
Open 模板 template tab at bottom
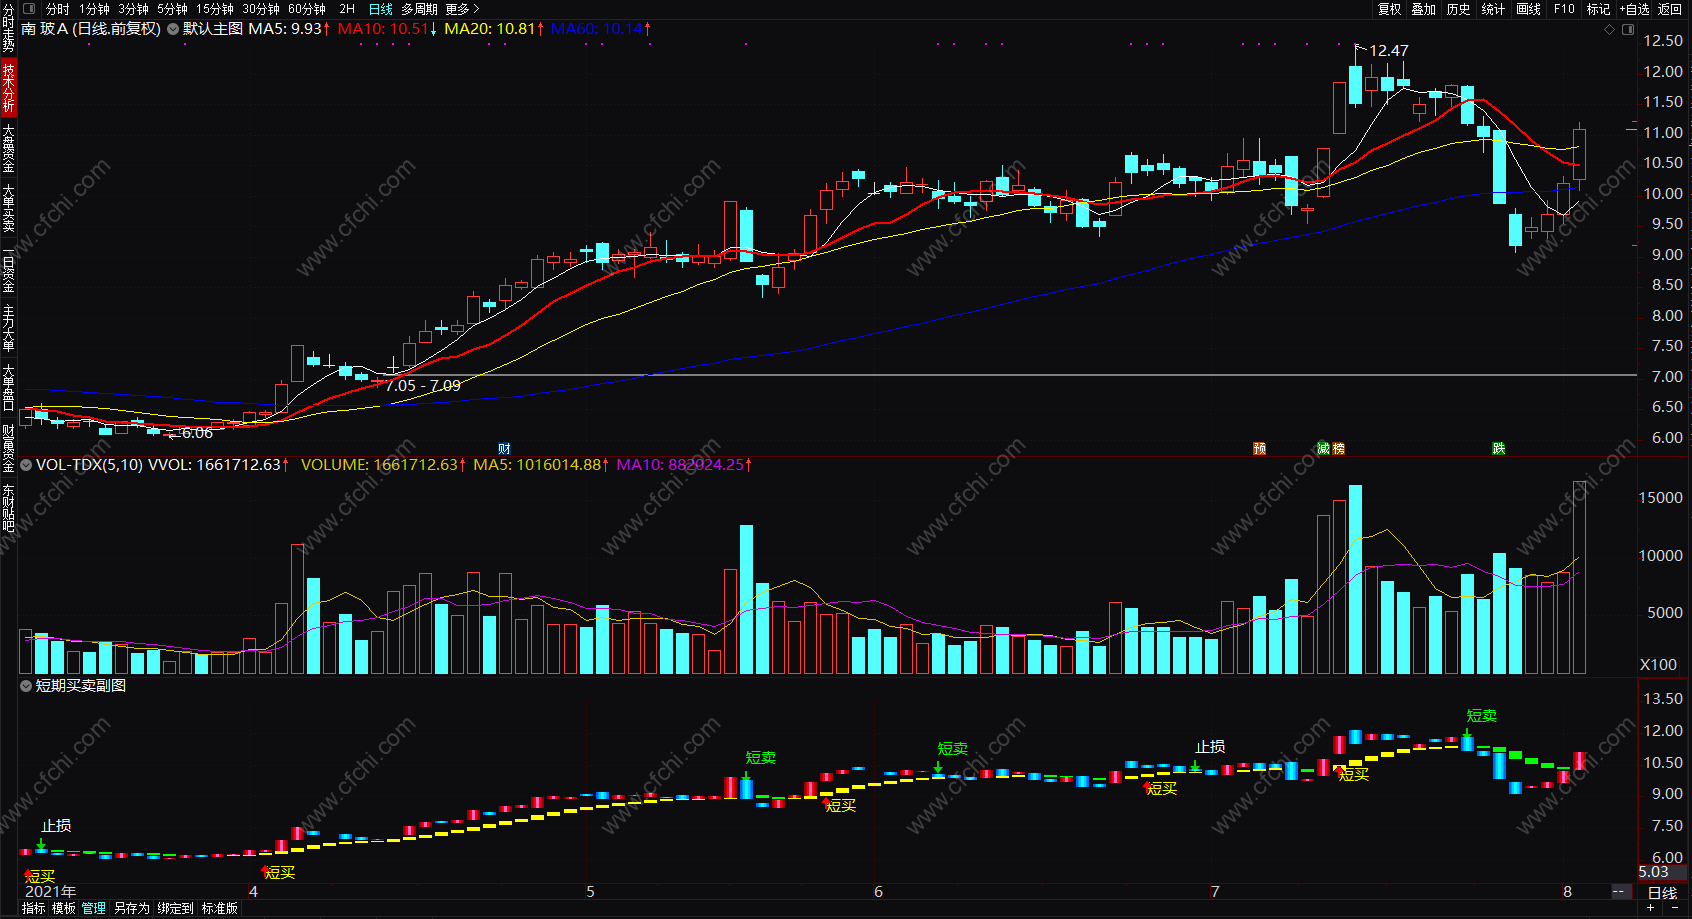[x=64, y=908]
